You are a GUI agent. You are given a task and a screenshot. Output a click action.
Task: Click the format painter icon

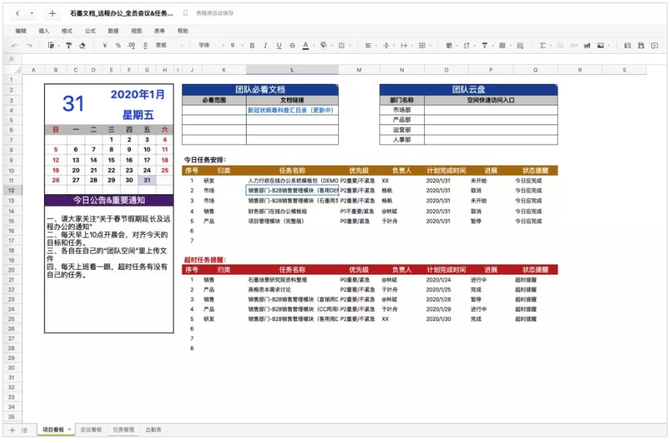click(x=52, y=45)
